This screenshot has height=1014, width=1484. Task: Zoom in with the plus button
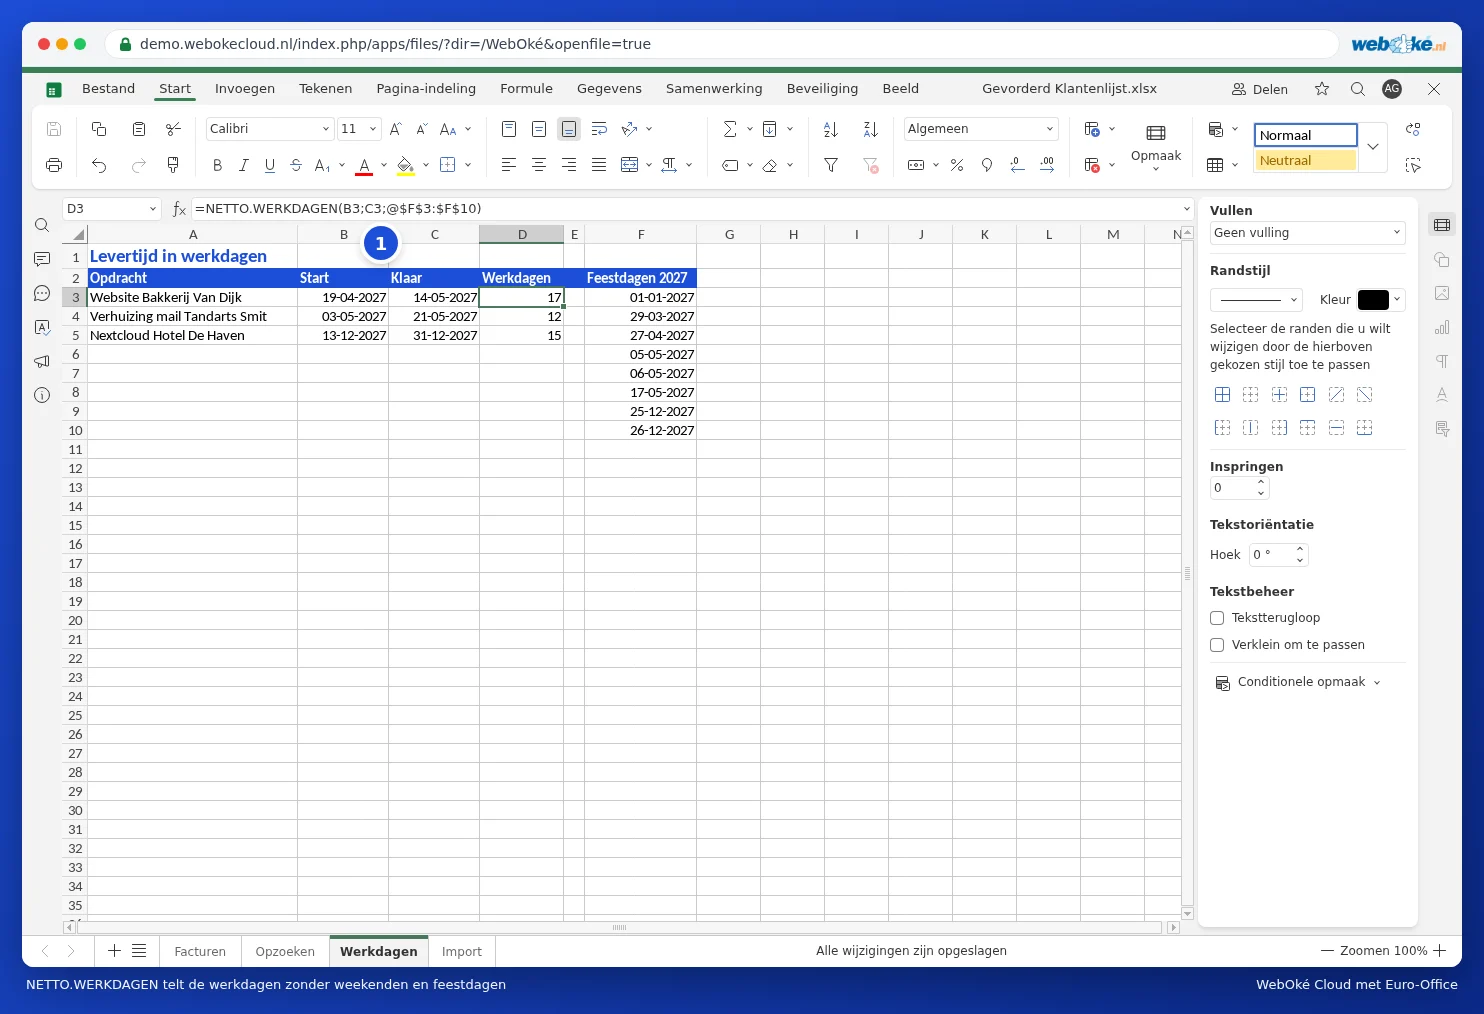pyautogui.click(x=1440, y=951)
